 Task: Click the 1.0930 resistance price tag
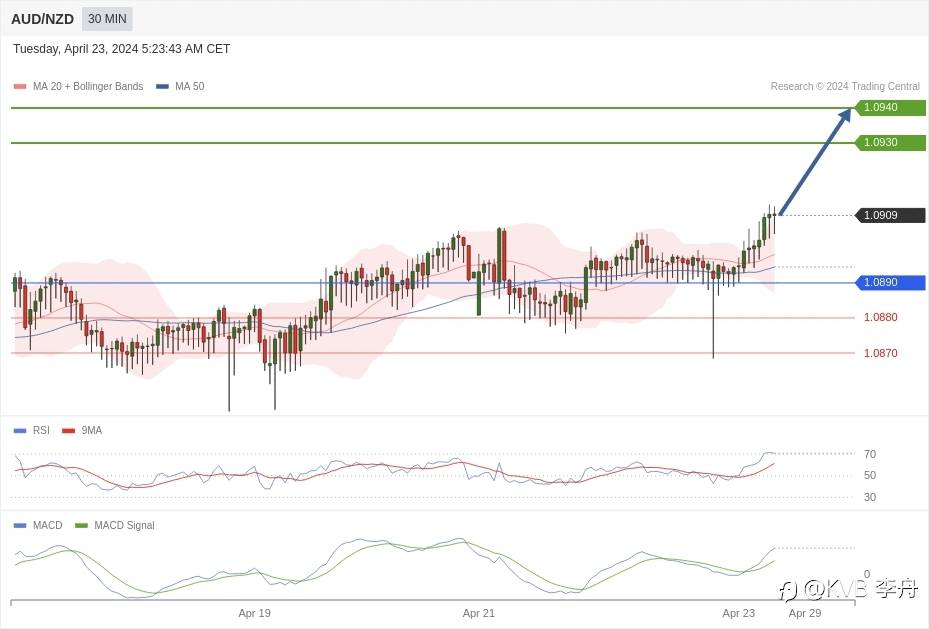click(890, 143)
